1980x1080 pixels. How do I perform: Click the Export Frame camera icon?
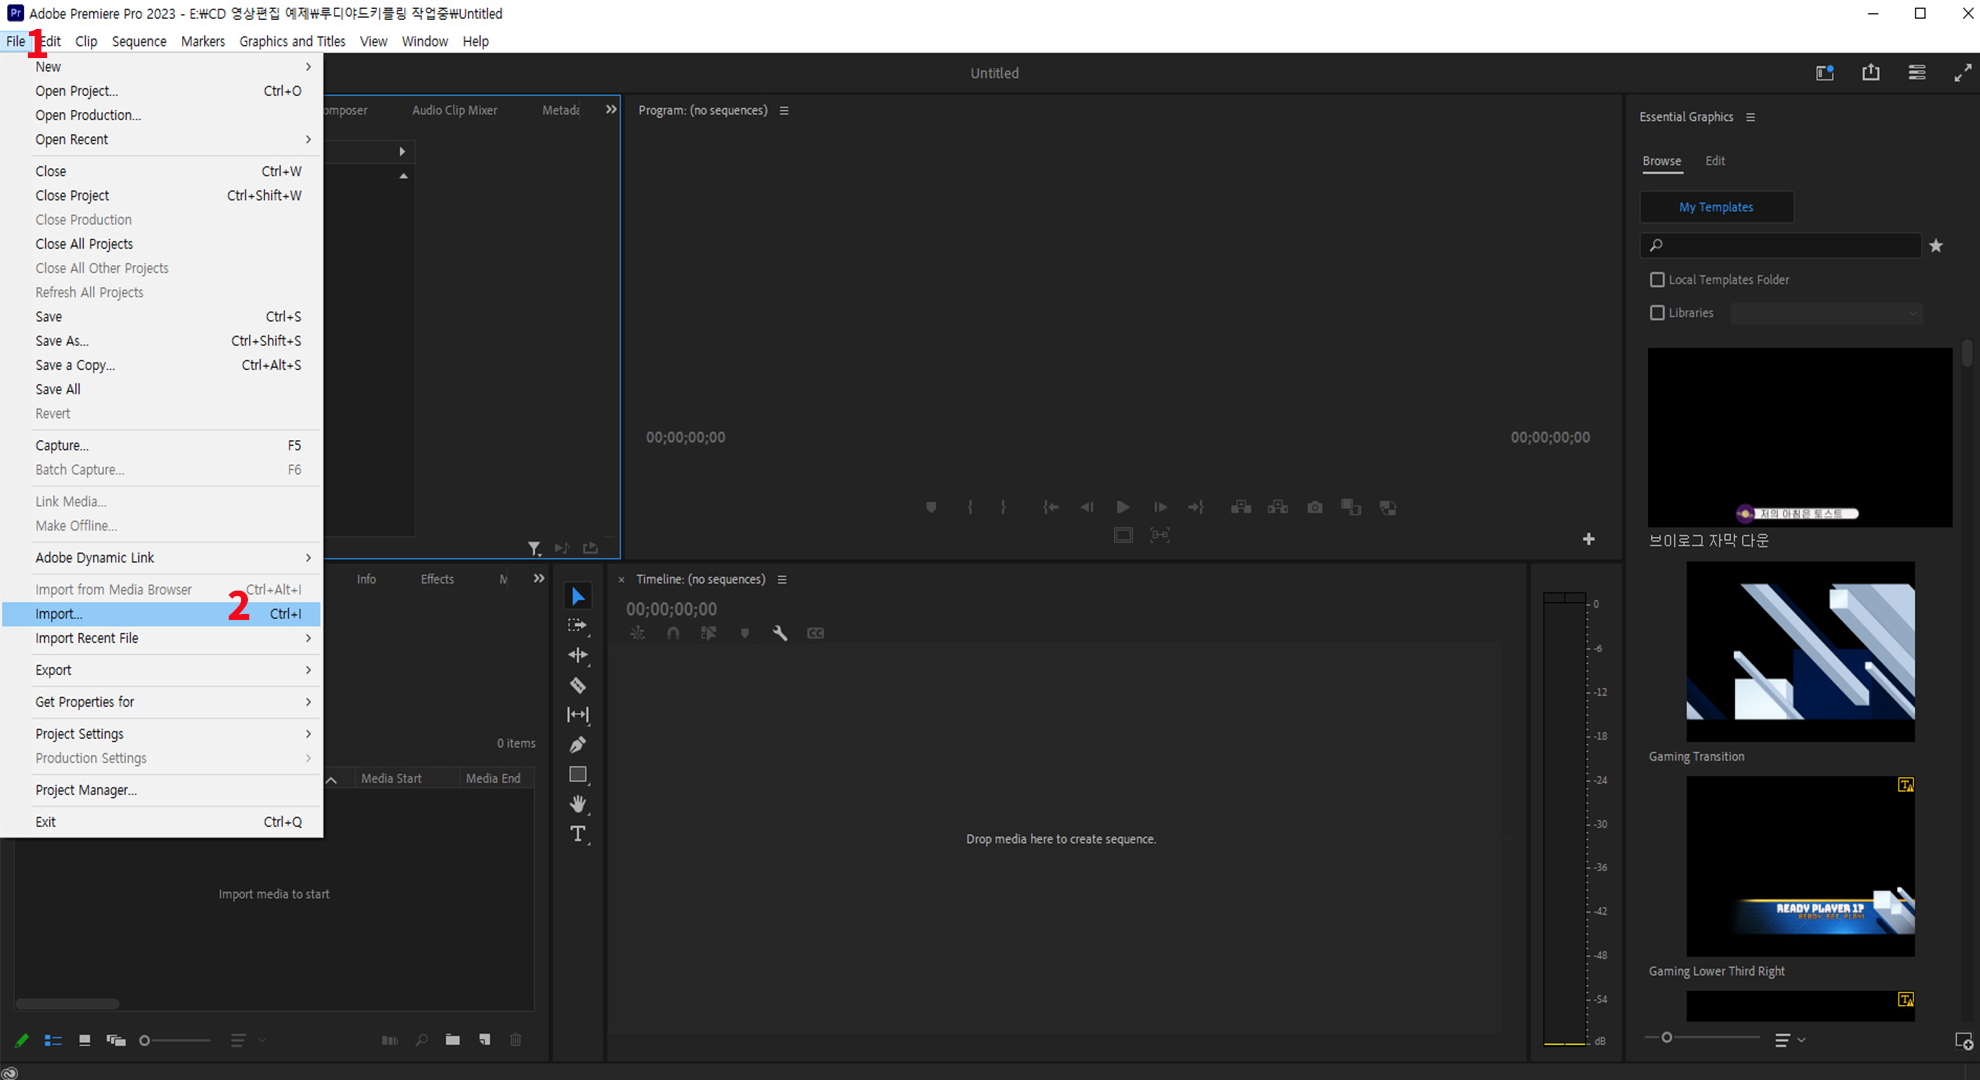point(1315,508)
